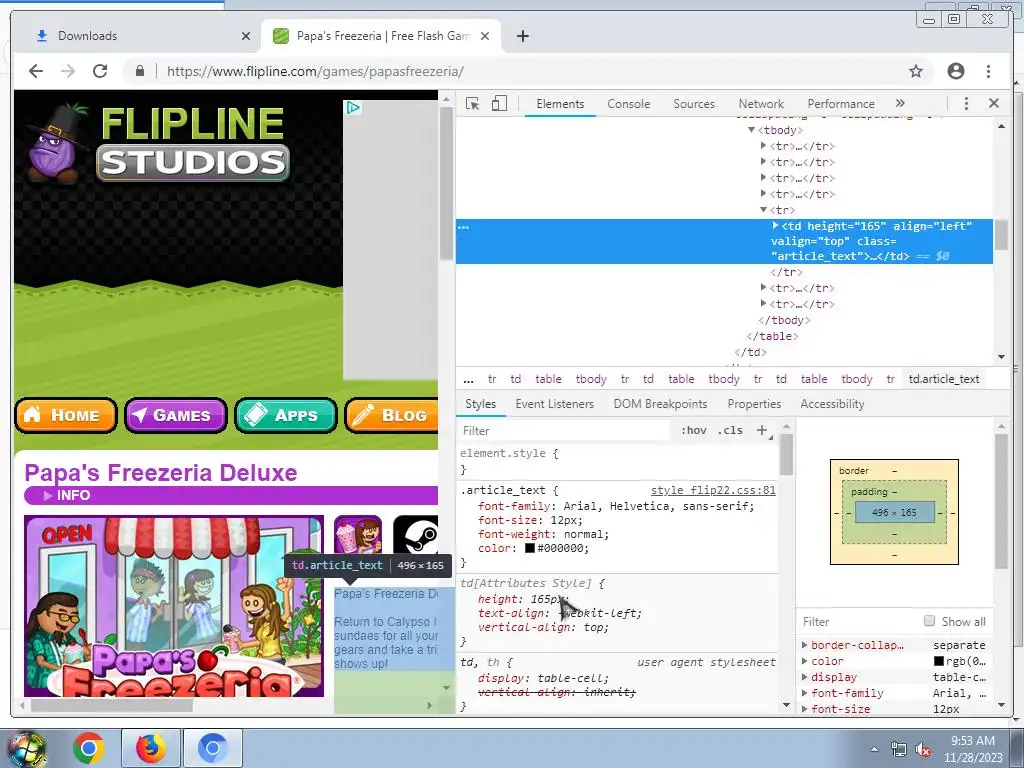
Task: Click the Freezeria app icon thumbnail
Action: pyautogui.click(x=358, y=535)
